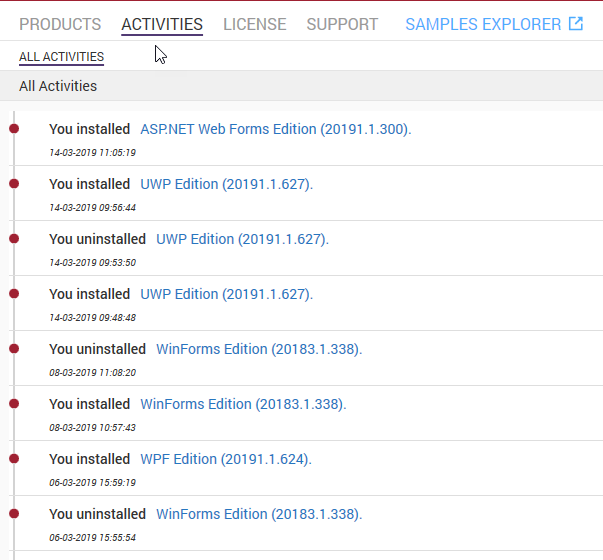Click timeline dot for UWP uninstalled entry
The image size is (603, 560).
point(14,239)
